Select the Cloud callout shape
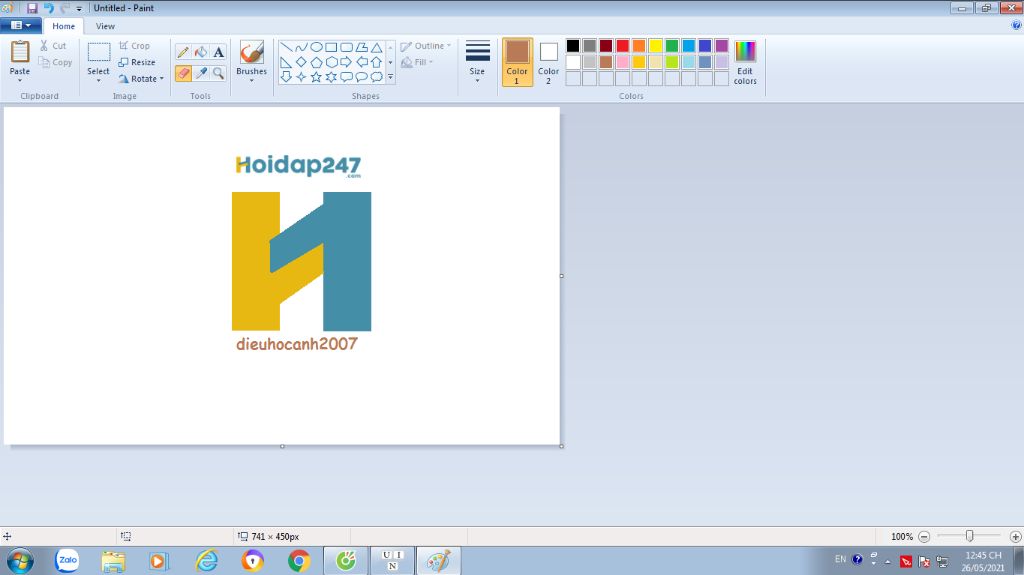1024x575 pixels. click(x=376, y=77)
